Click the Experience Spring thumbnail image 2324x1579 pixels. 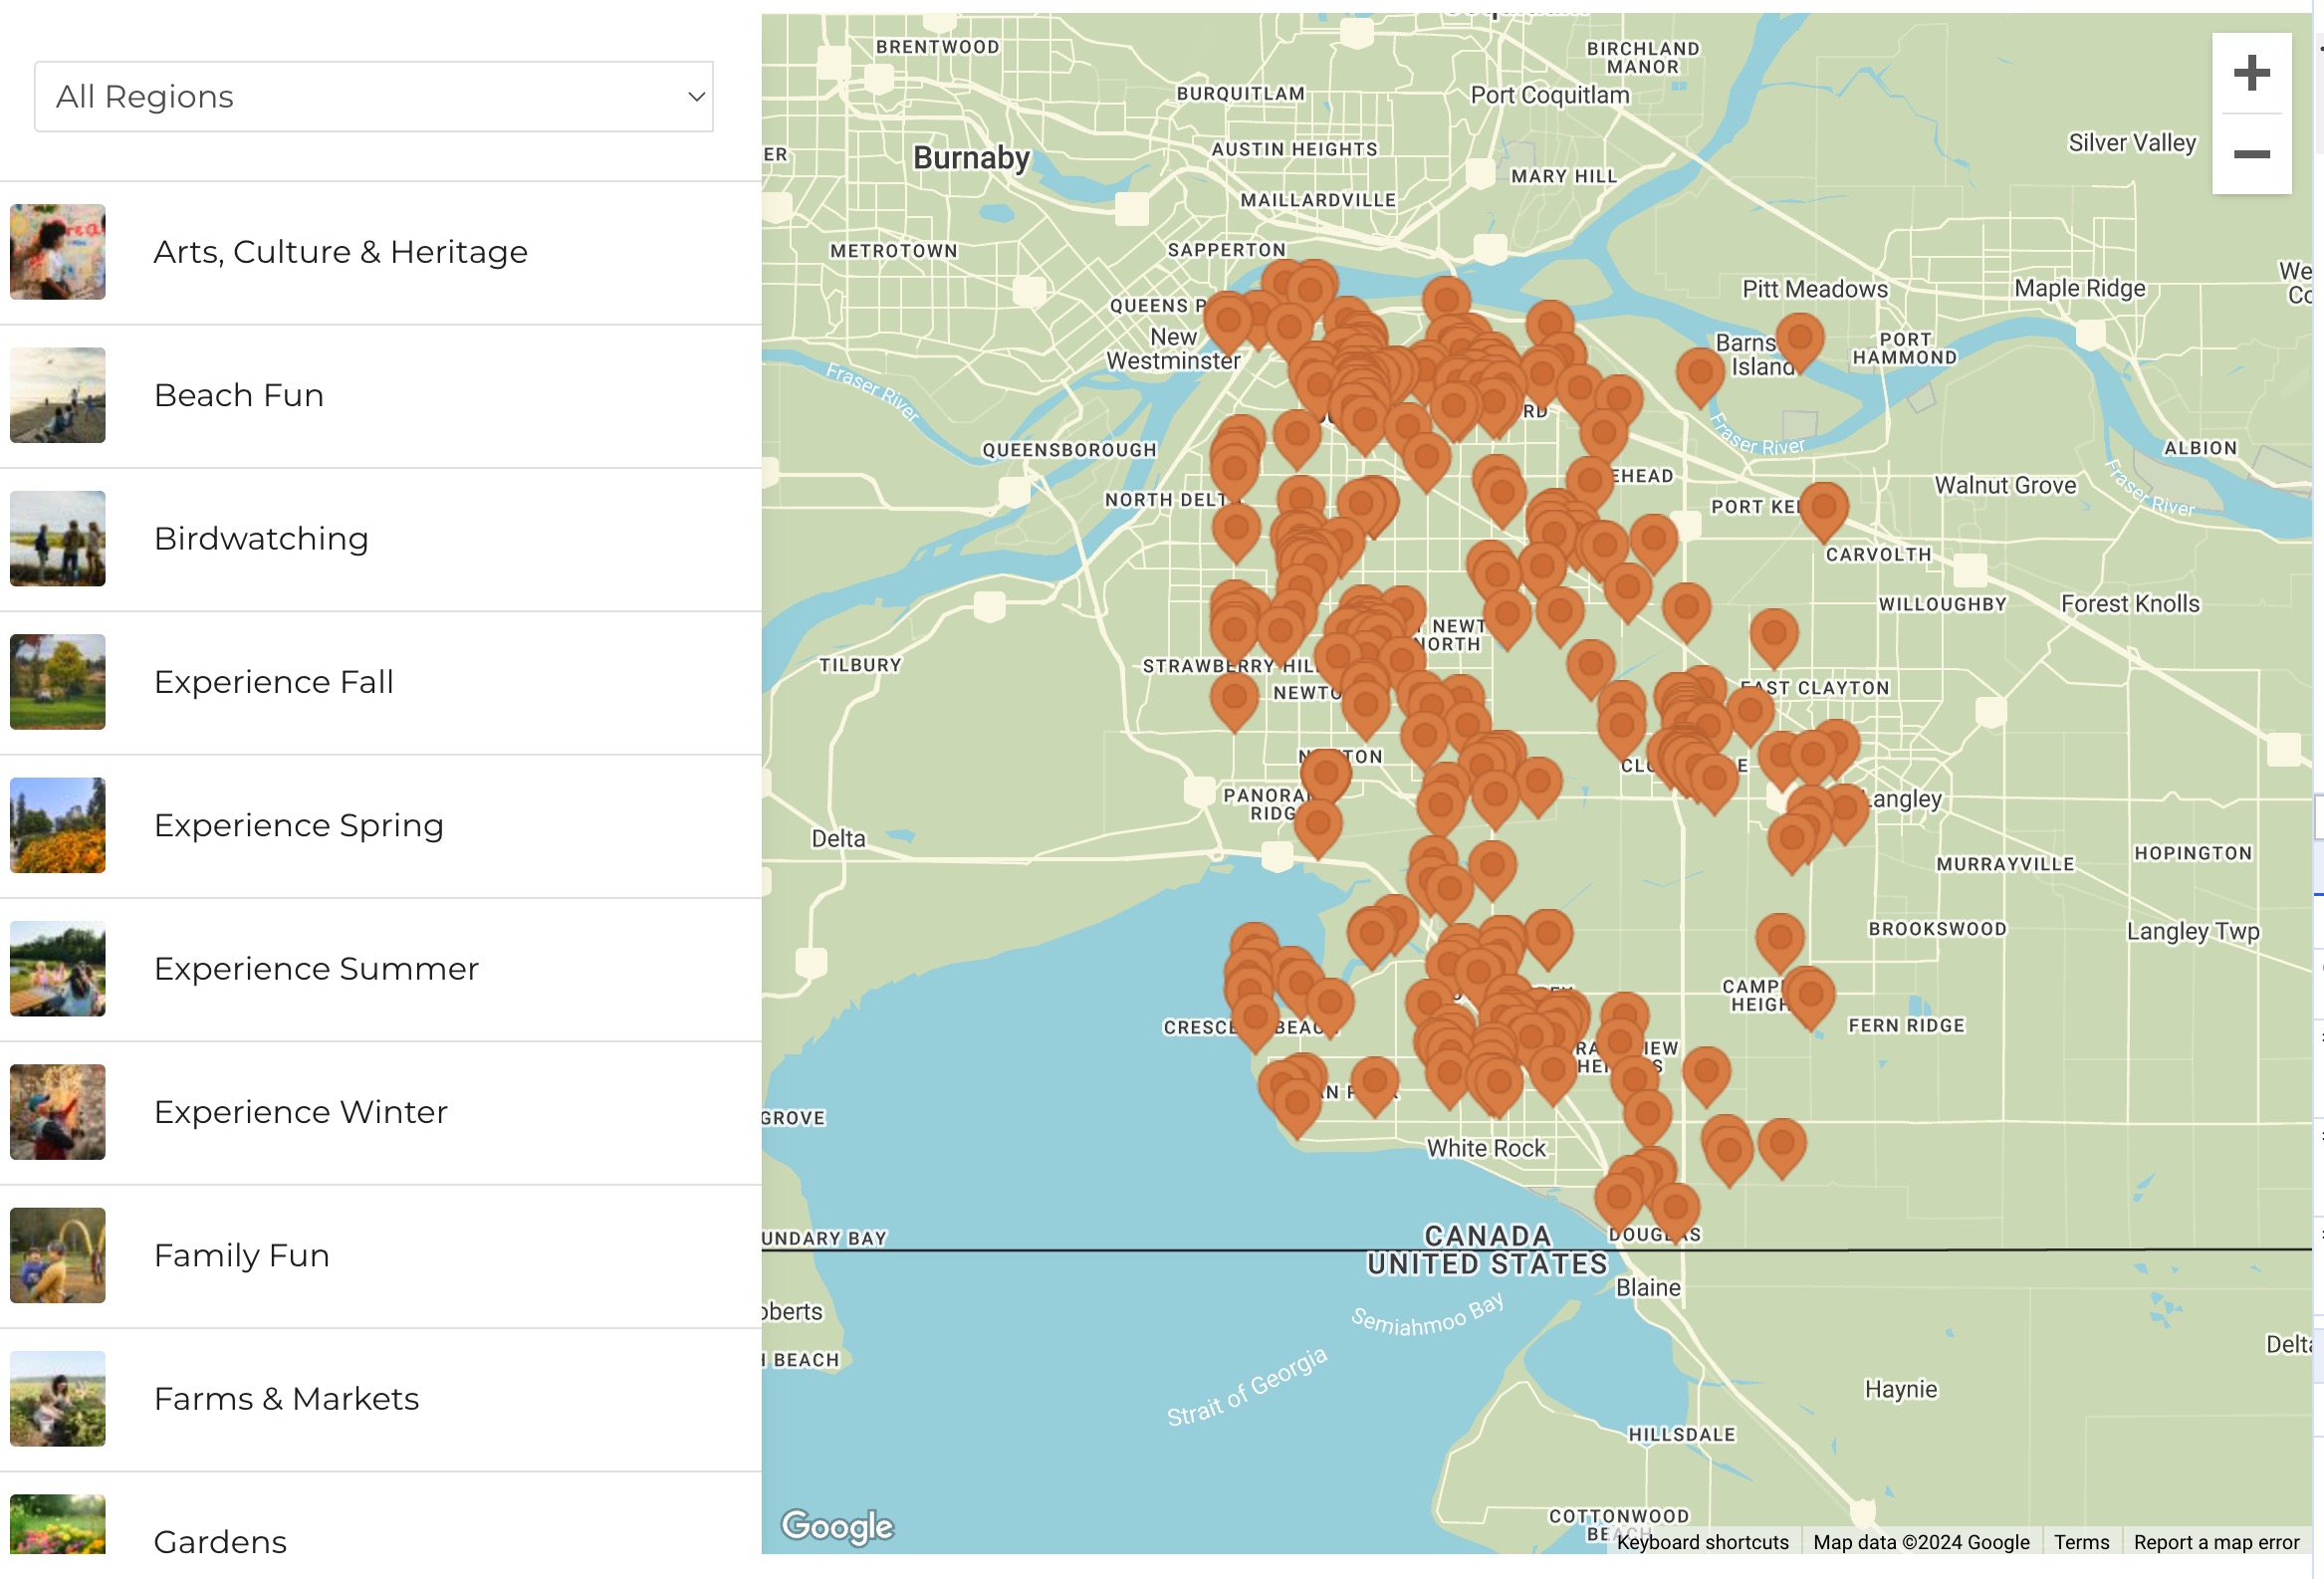pyautogui.click(x=58, y=825)
